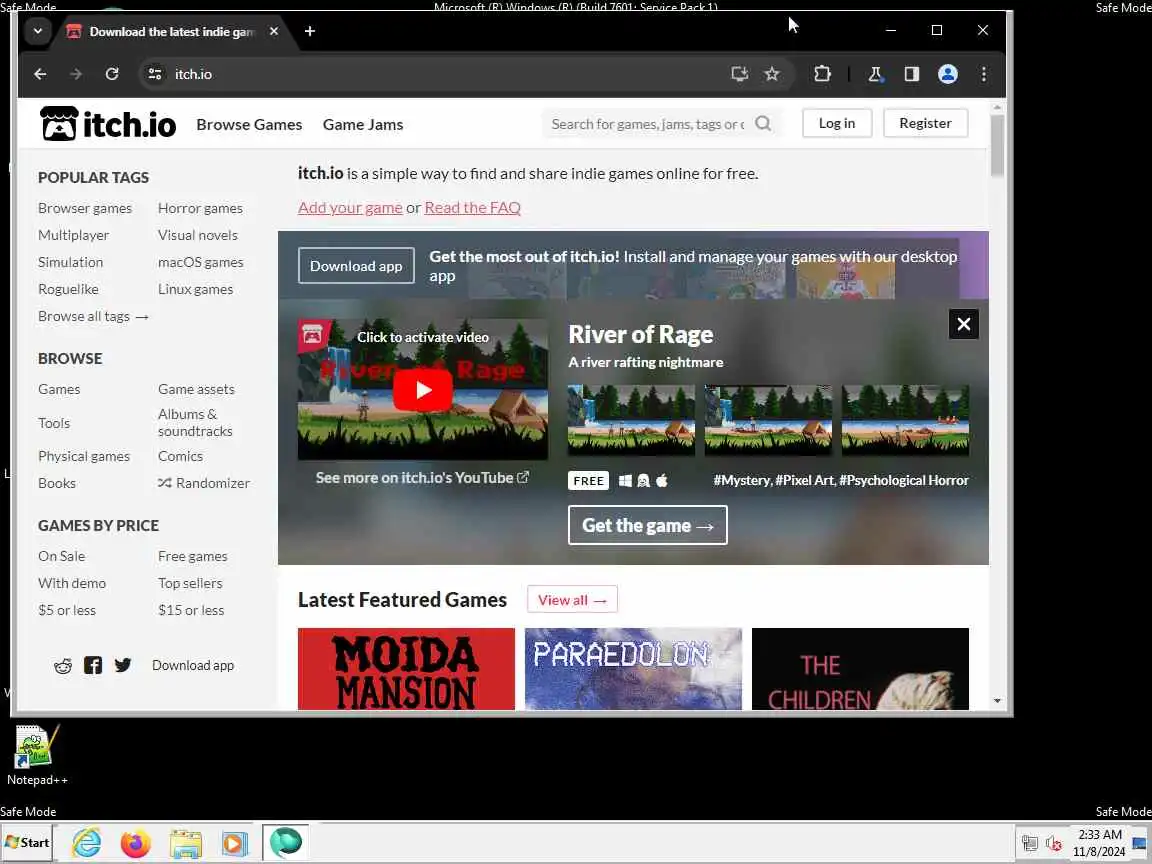
Task: Open Game assets category
Action: click(x=196, y=389)
